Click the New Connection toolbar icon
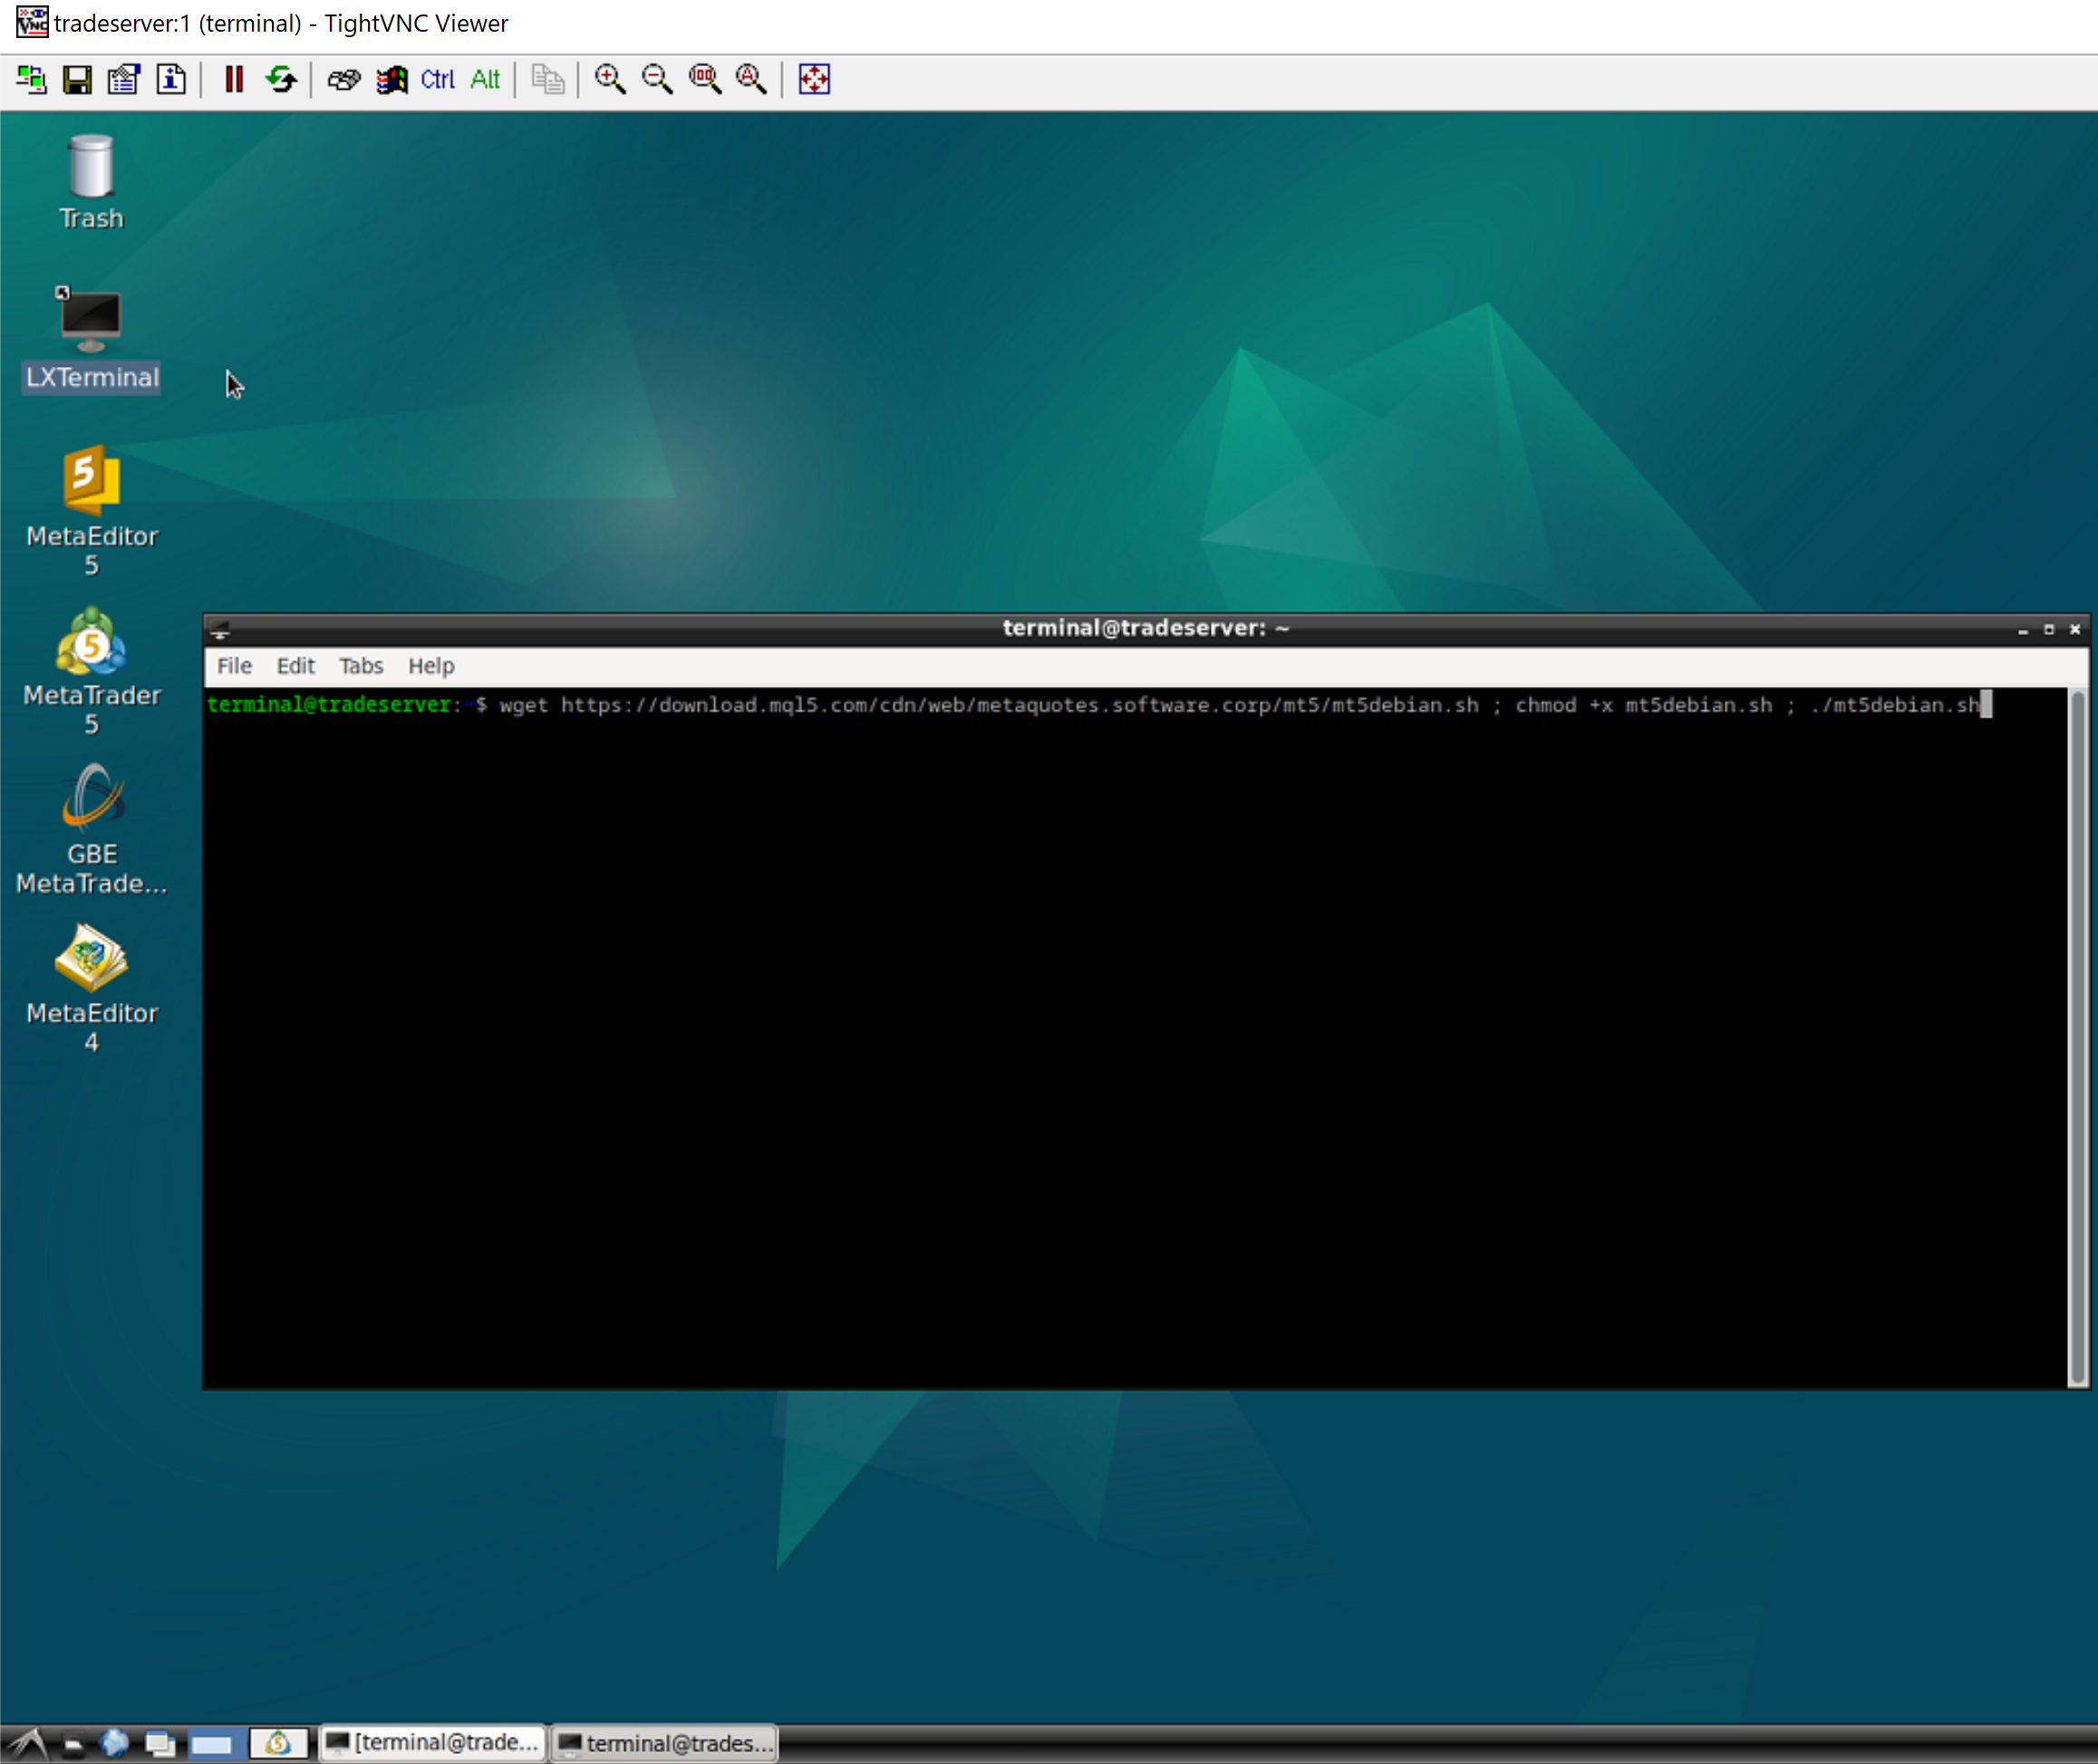The image size is (2098, 1764). click(x=31, y=79)
